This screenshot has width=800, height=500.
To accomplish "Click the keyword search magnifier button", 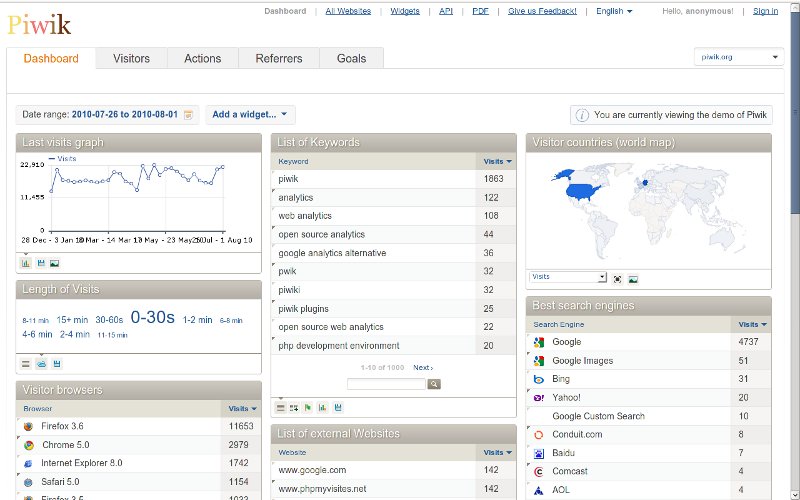I will point(434,384).
